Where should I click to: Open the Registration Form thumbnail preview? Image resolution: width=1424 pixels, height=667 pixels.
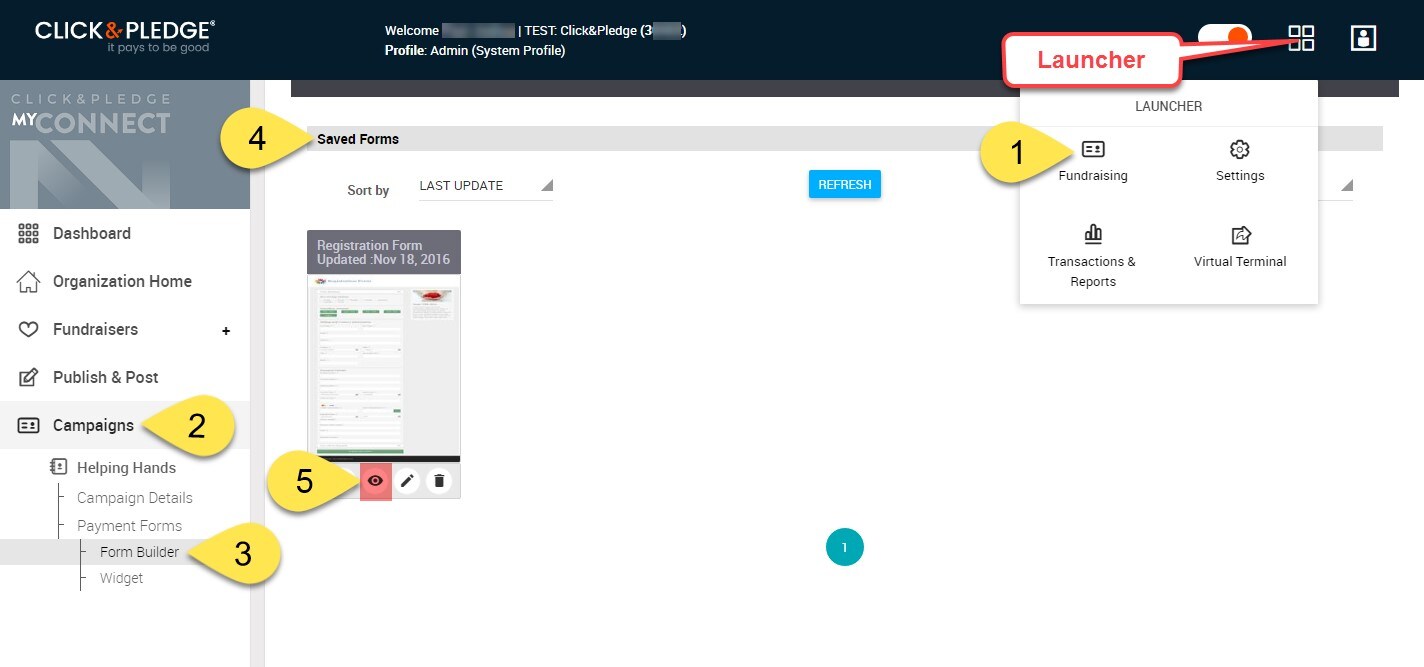click(384, 368)
